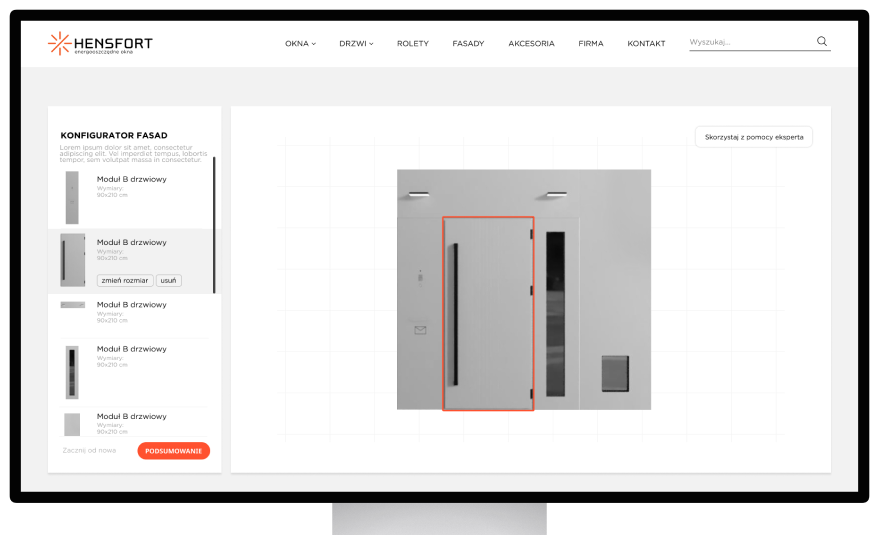Image resolution: width=879 pixels, height=535 pixels.
Task: Open the AKCESORIA menu item
Action: click(531, 44)
